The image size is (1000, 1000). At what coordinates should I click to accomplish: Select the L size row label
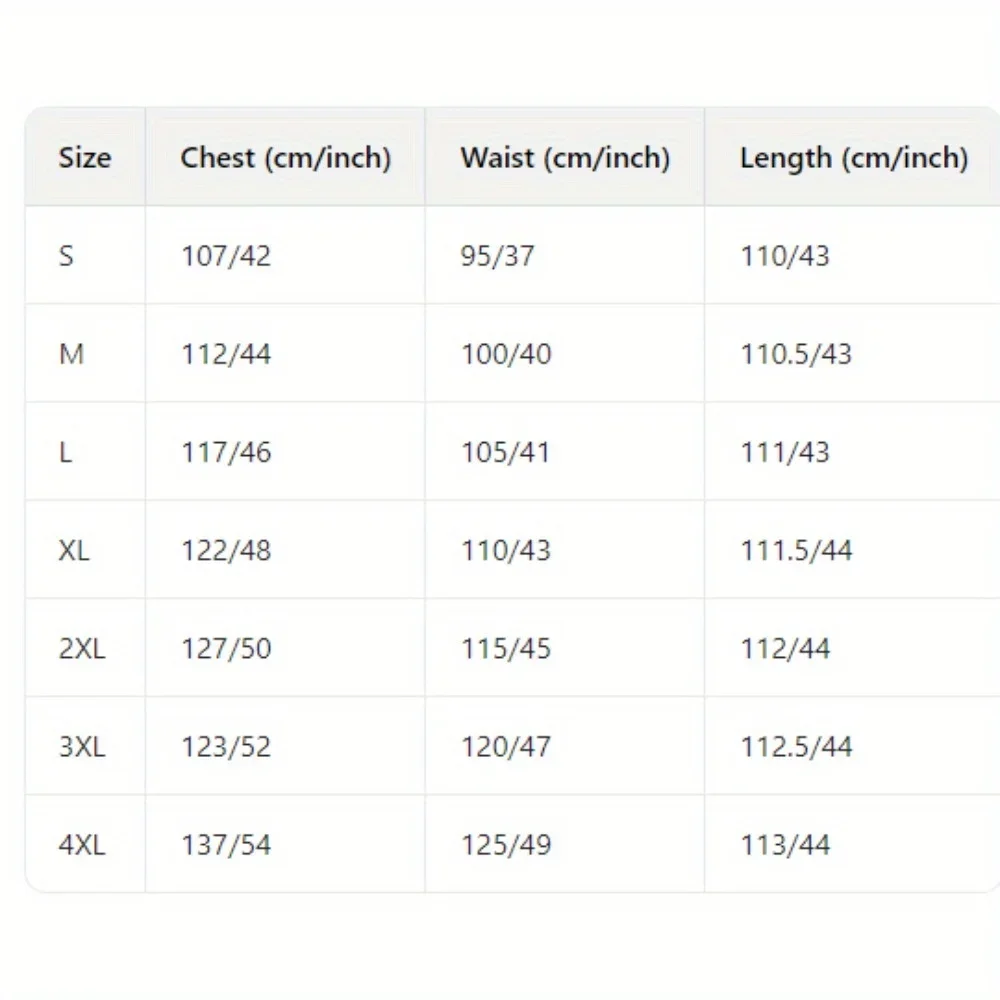click(x=65, y=452)
